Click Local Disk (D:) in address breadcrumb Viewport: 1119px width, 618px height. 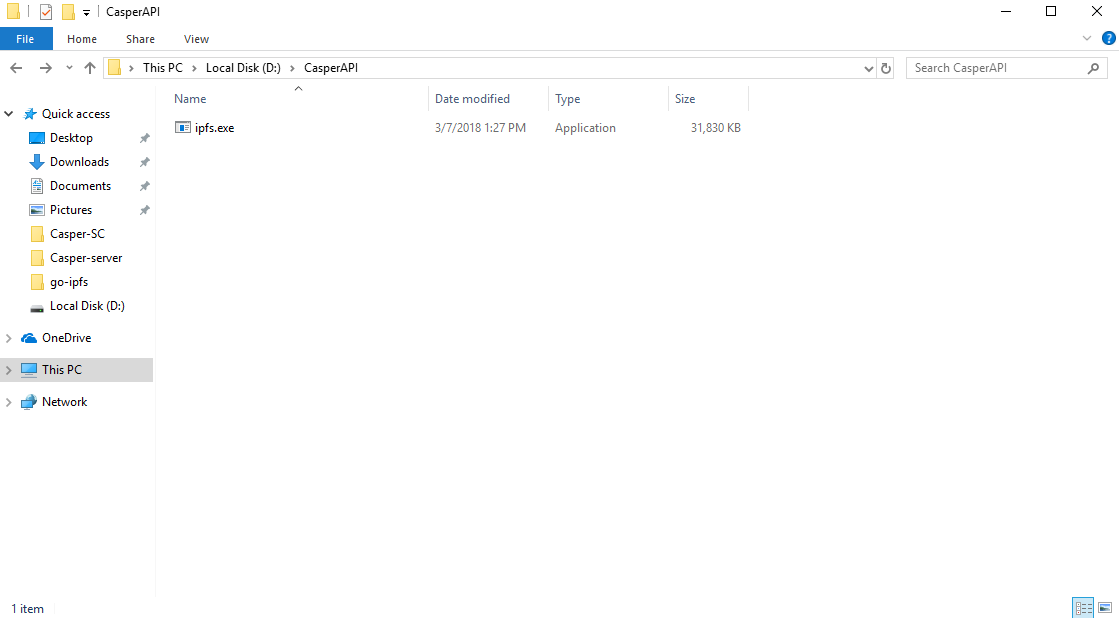point(243,68)
